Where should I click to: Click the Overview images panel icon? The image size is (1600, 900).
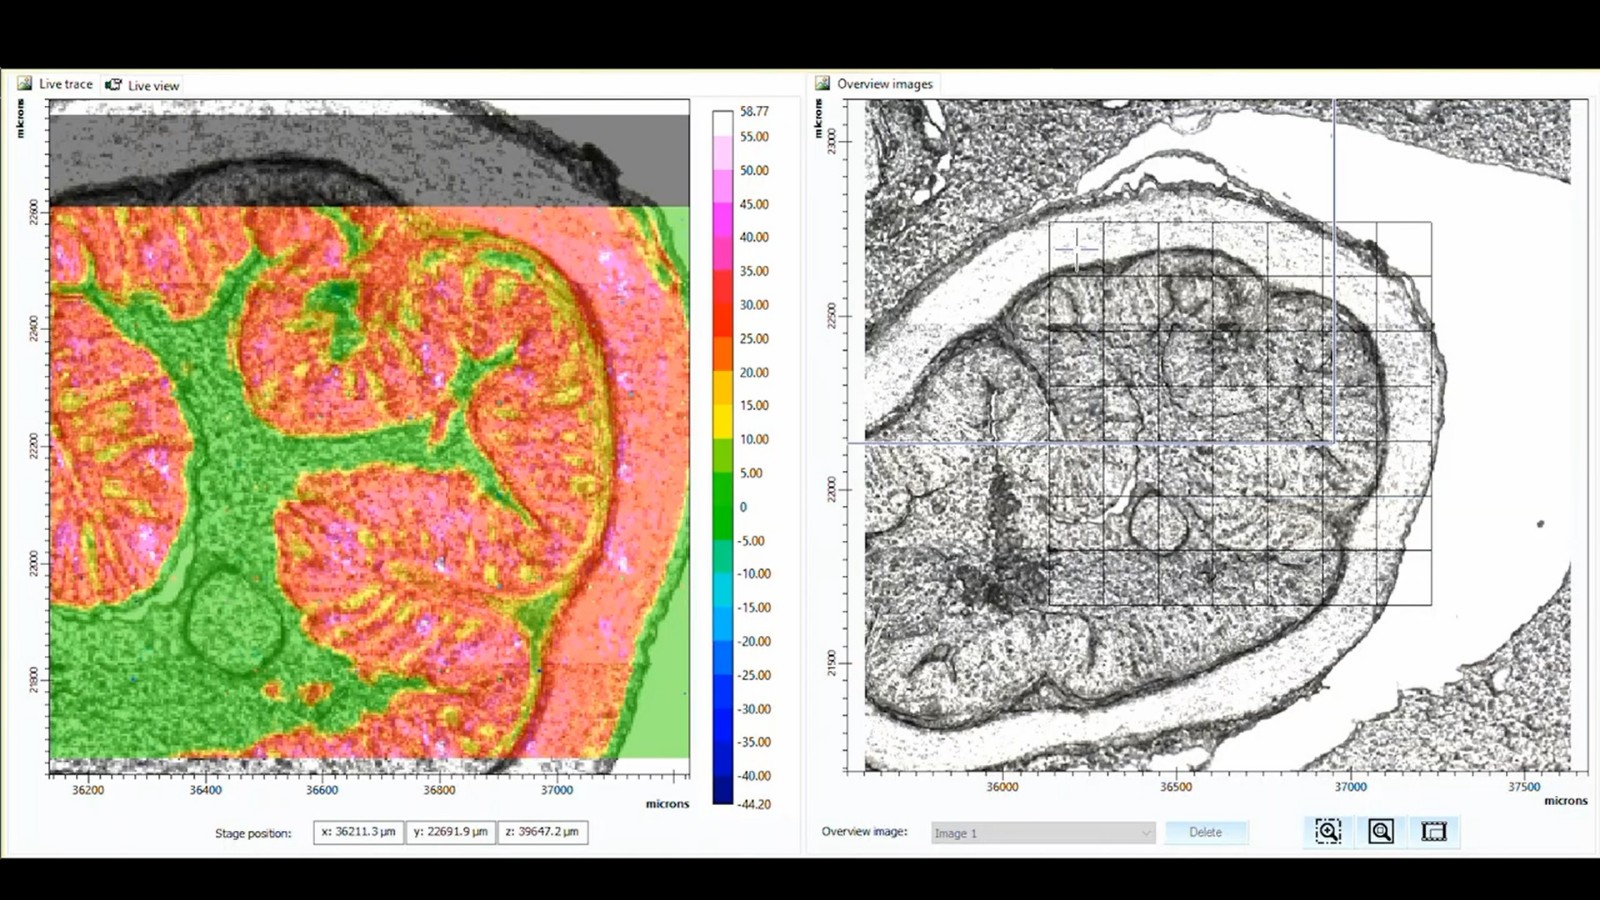[823, 84]
